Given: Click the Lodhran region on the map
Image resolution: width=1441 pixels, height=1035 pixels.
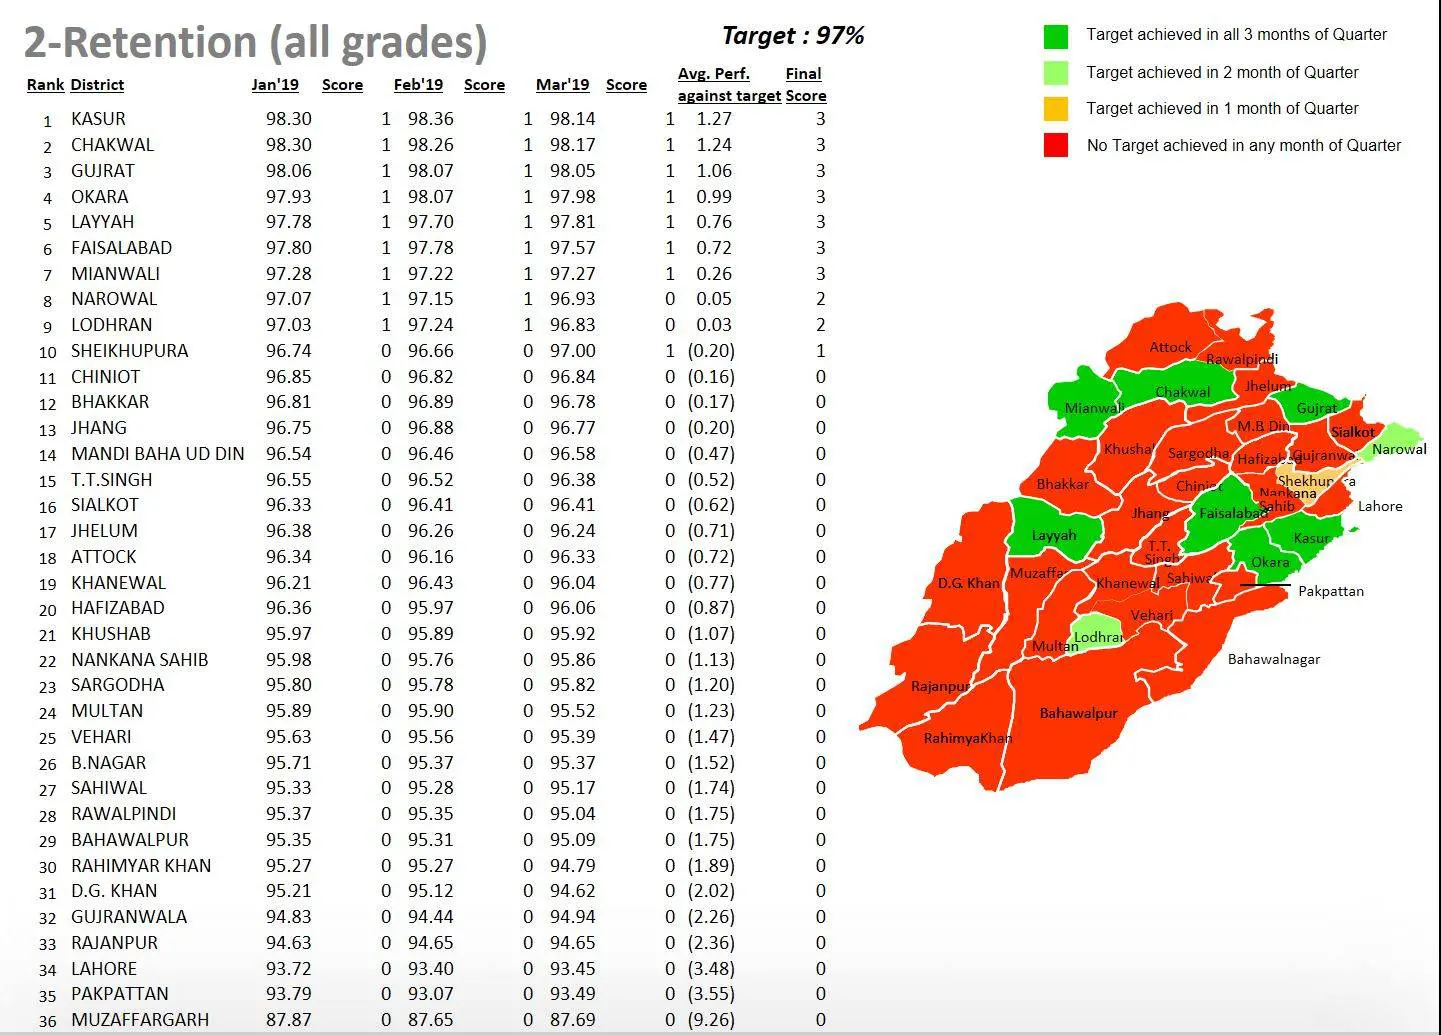Looking at the screenshot, I should [x=1096, y=637].
